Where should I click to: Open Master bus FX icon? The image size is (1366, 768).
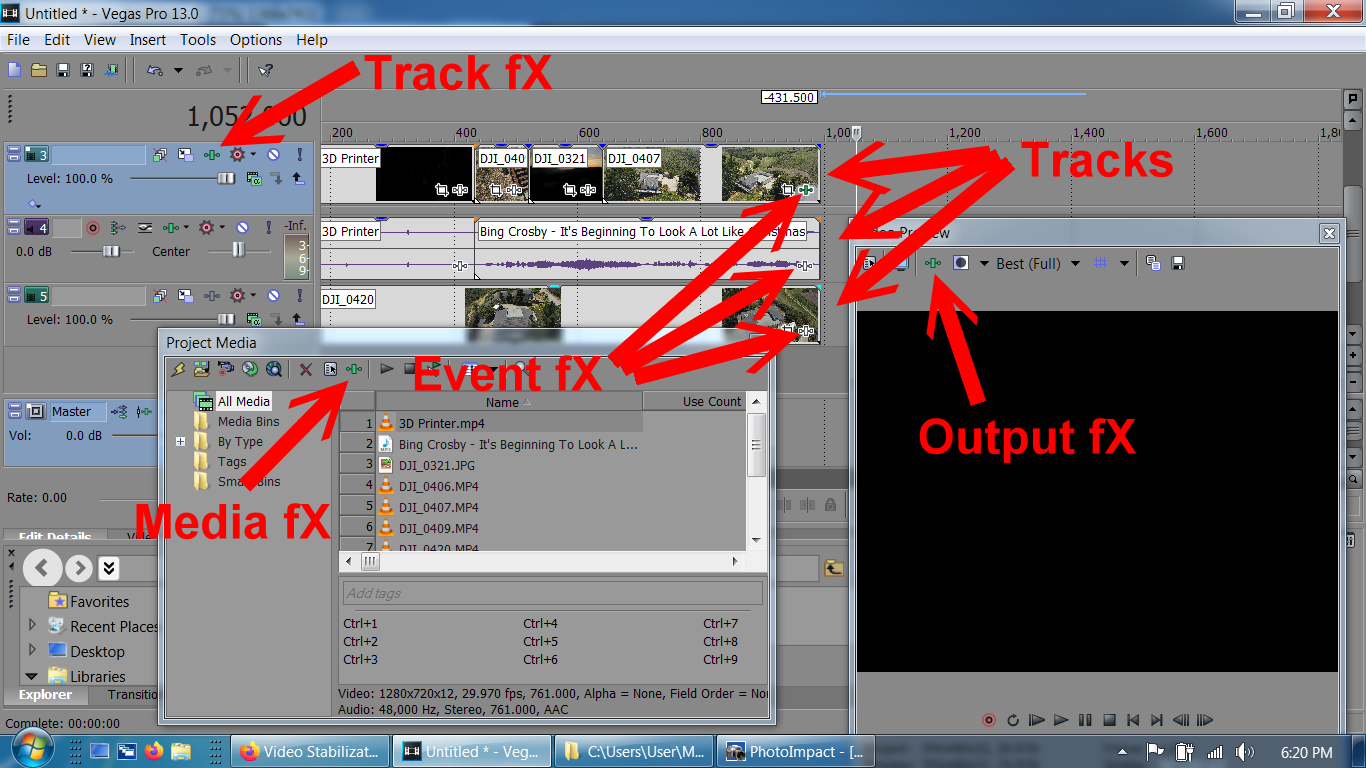(145, 411)
